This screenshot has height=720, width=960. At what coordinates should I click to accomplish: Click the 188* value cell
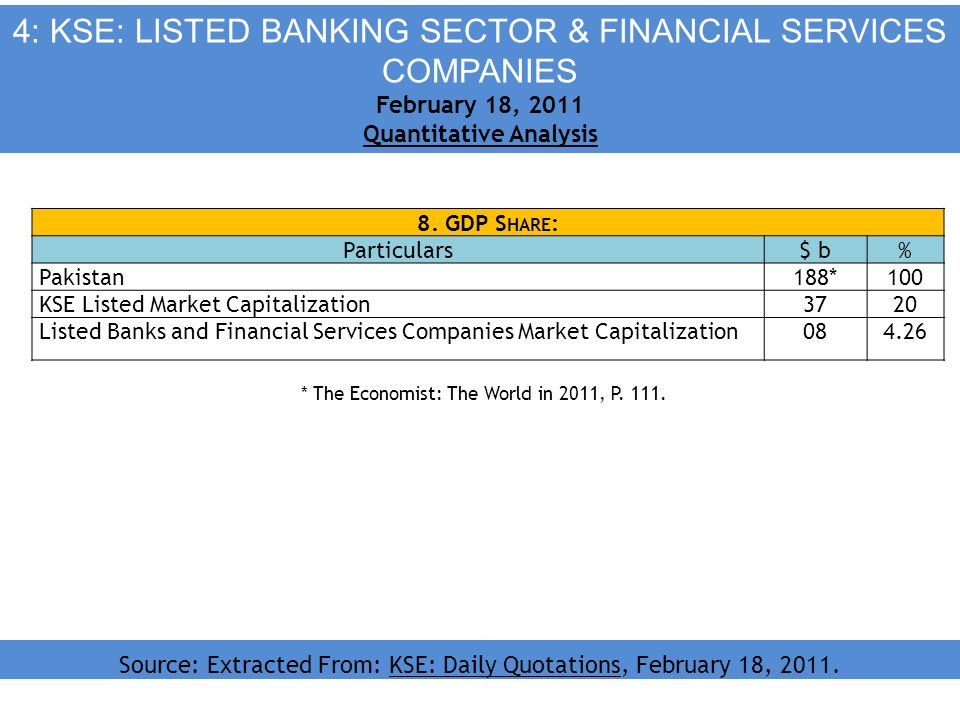tap(815, 277)
